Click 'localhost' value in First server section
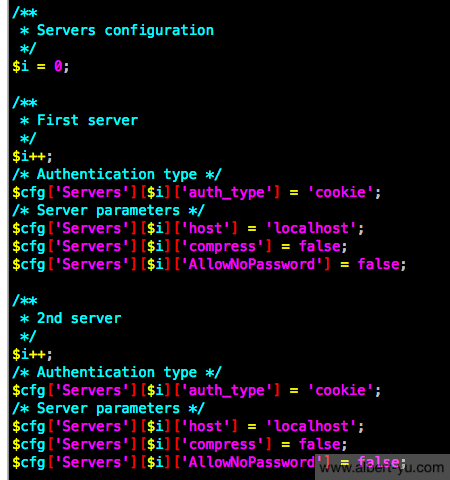This screenshot has width=450, height=480. pyautogui.click(x=311, y=228)
